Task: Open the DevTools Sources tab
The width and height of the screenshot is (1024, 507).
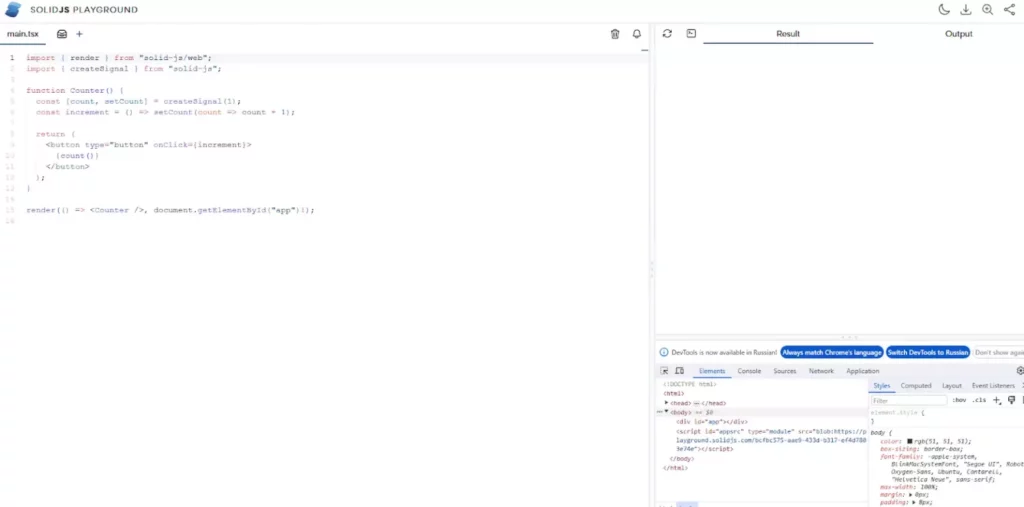Action: click(784, 371)
